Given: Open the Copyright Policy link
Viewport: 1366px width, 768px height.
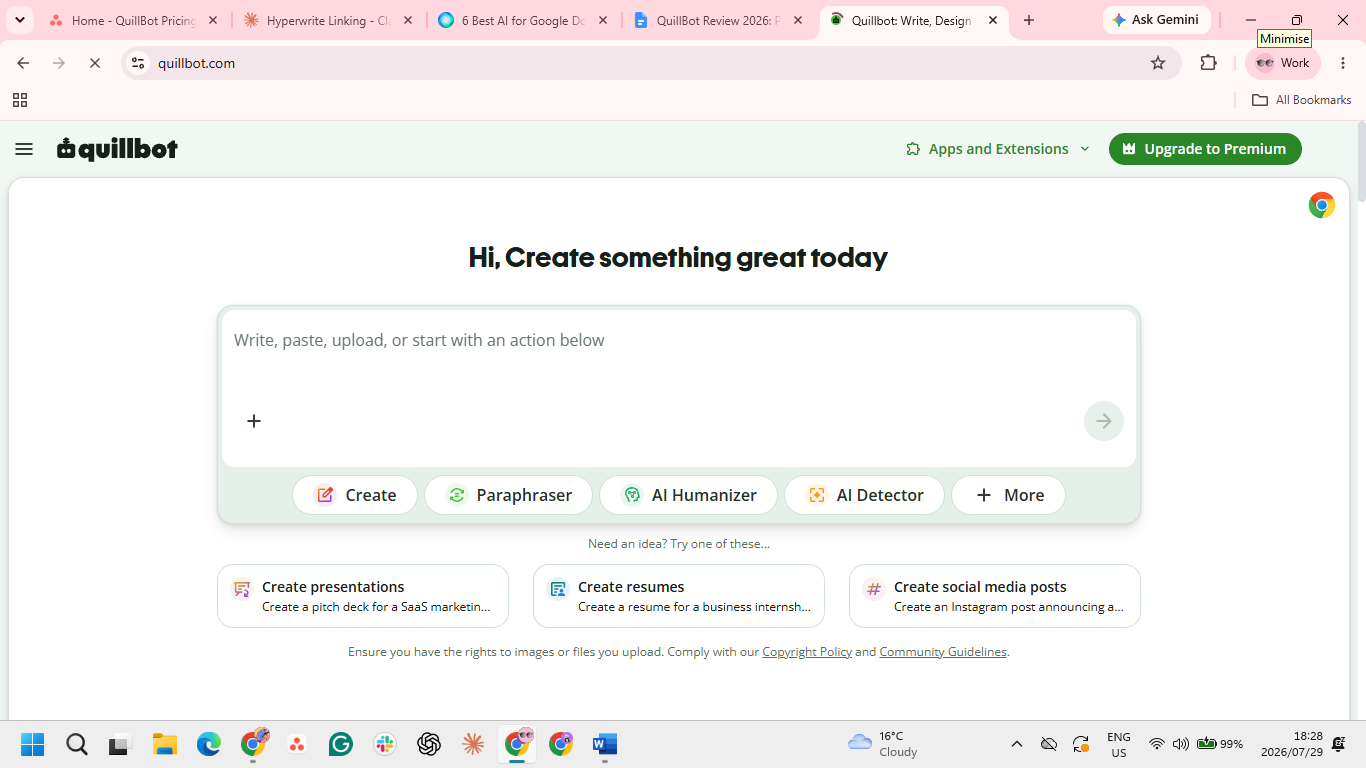Looking at the screenshot, I should pyautogui.click(x=807, y=652).
